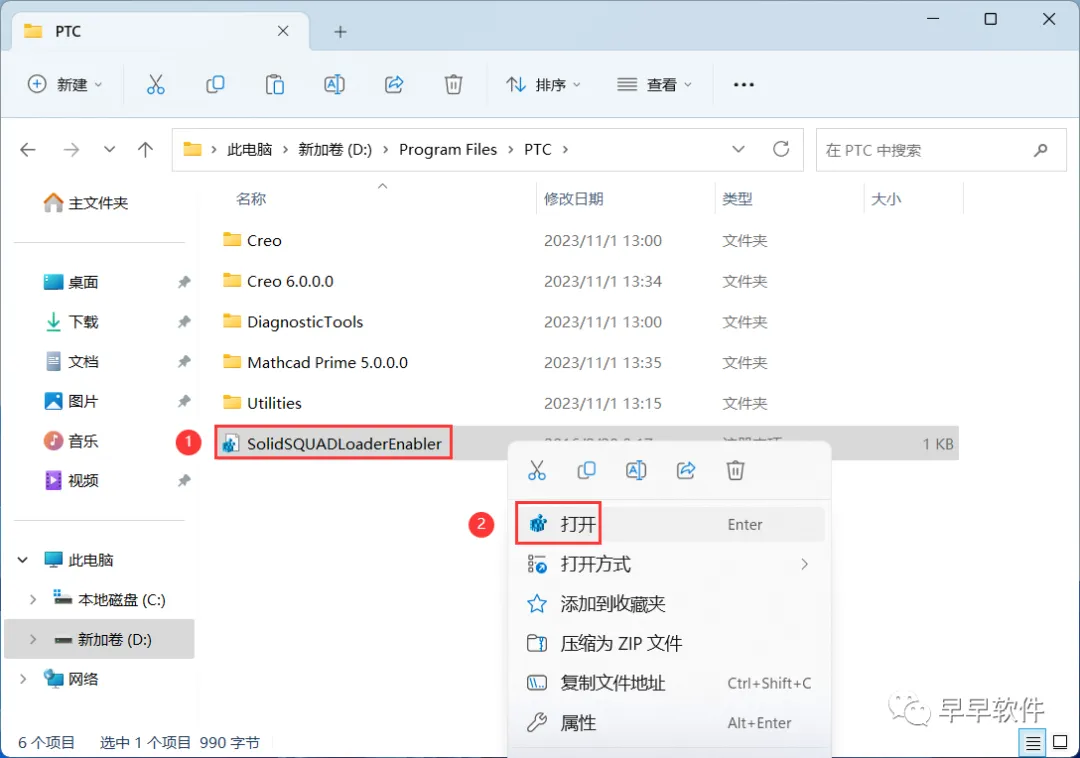
Task: Click the Share icon in the context menu
Action: [686, 471]
